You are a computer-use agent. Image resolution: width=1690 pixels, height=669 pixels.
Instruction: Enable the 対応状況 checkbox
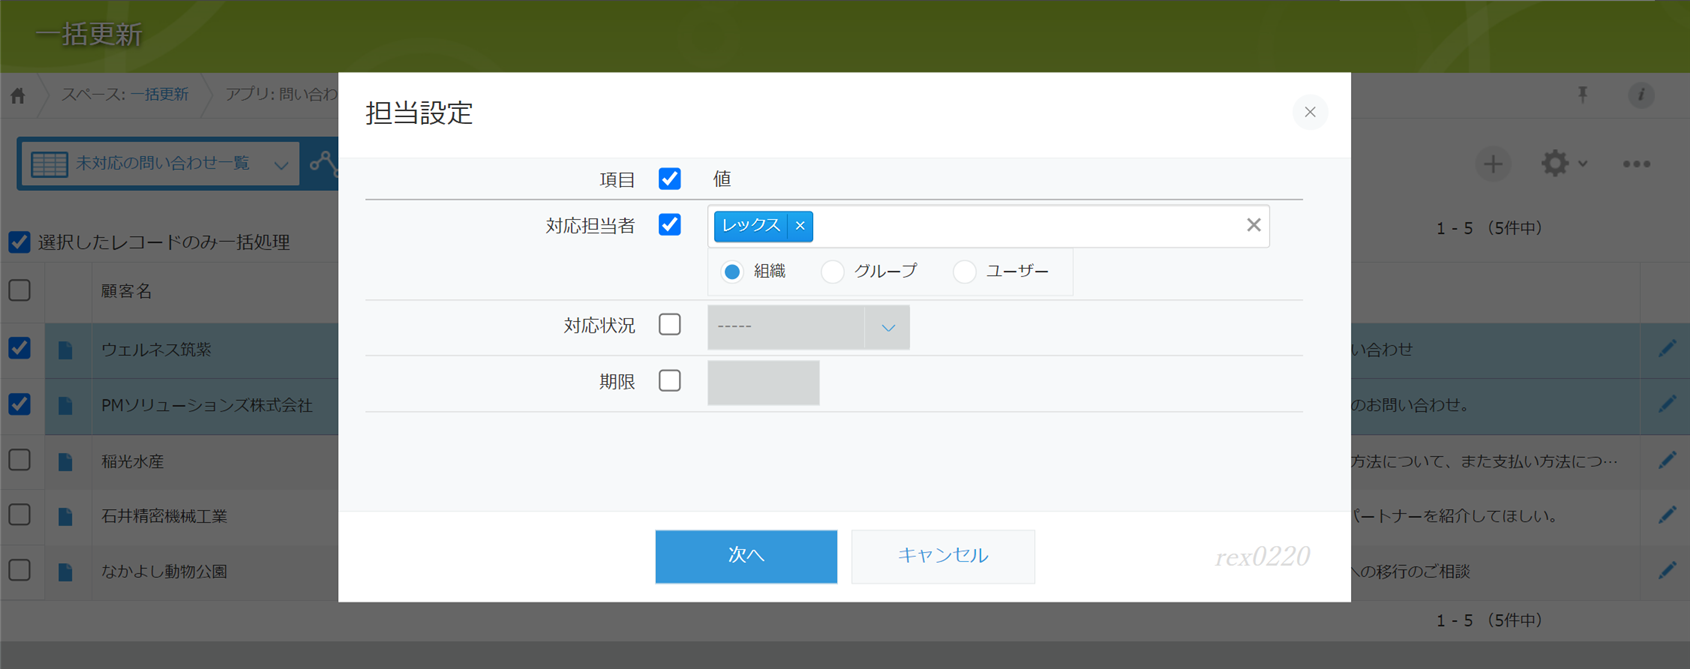coord(670,325)
